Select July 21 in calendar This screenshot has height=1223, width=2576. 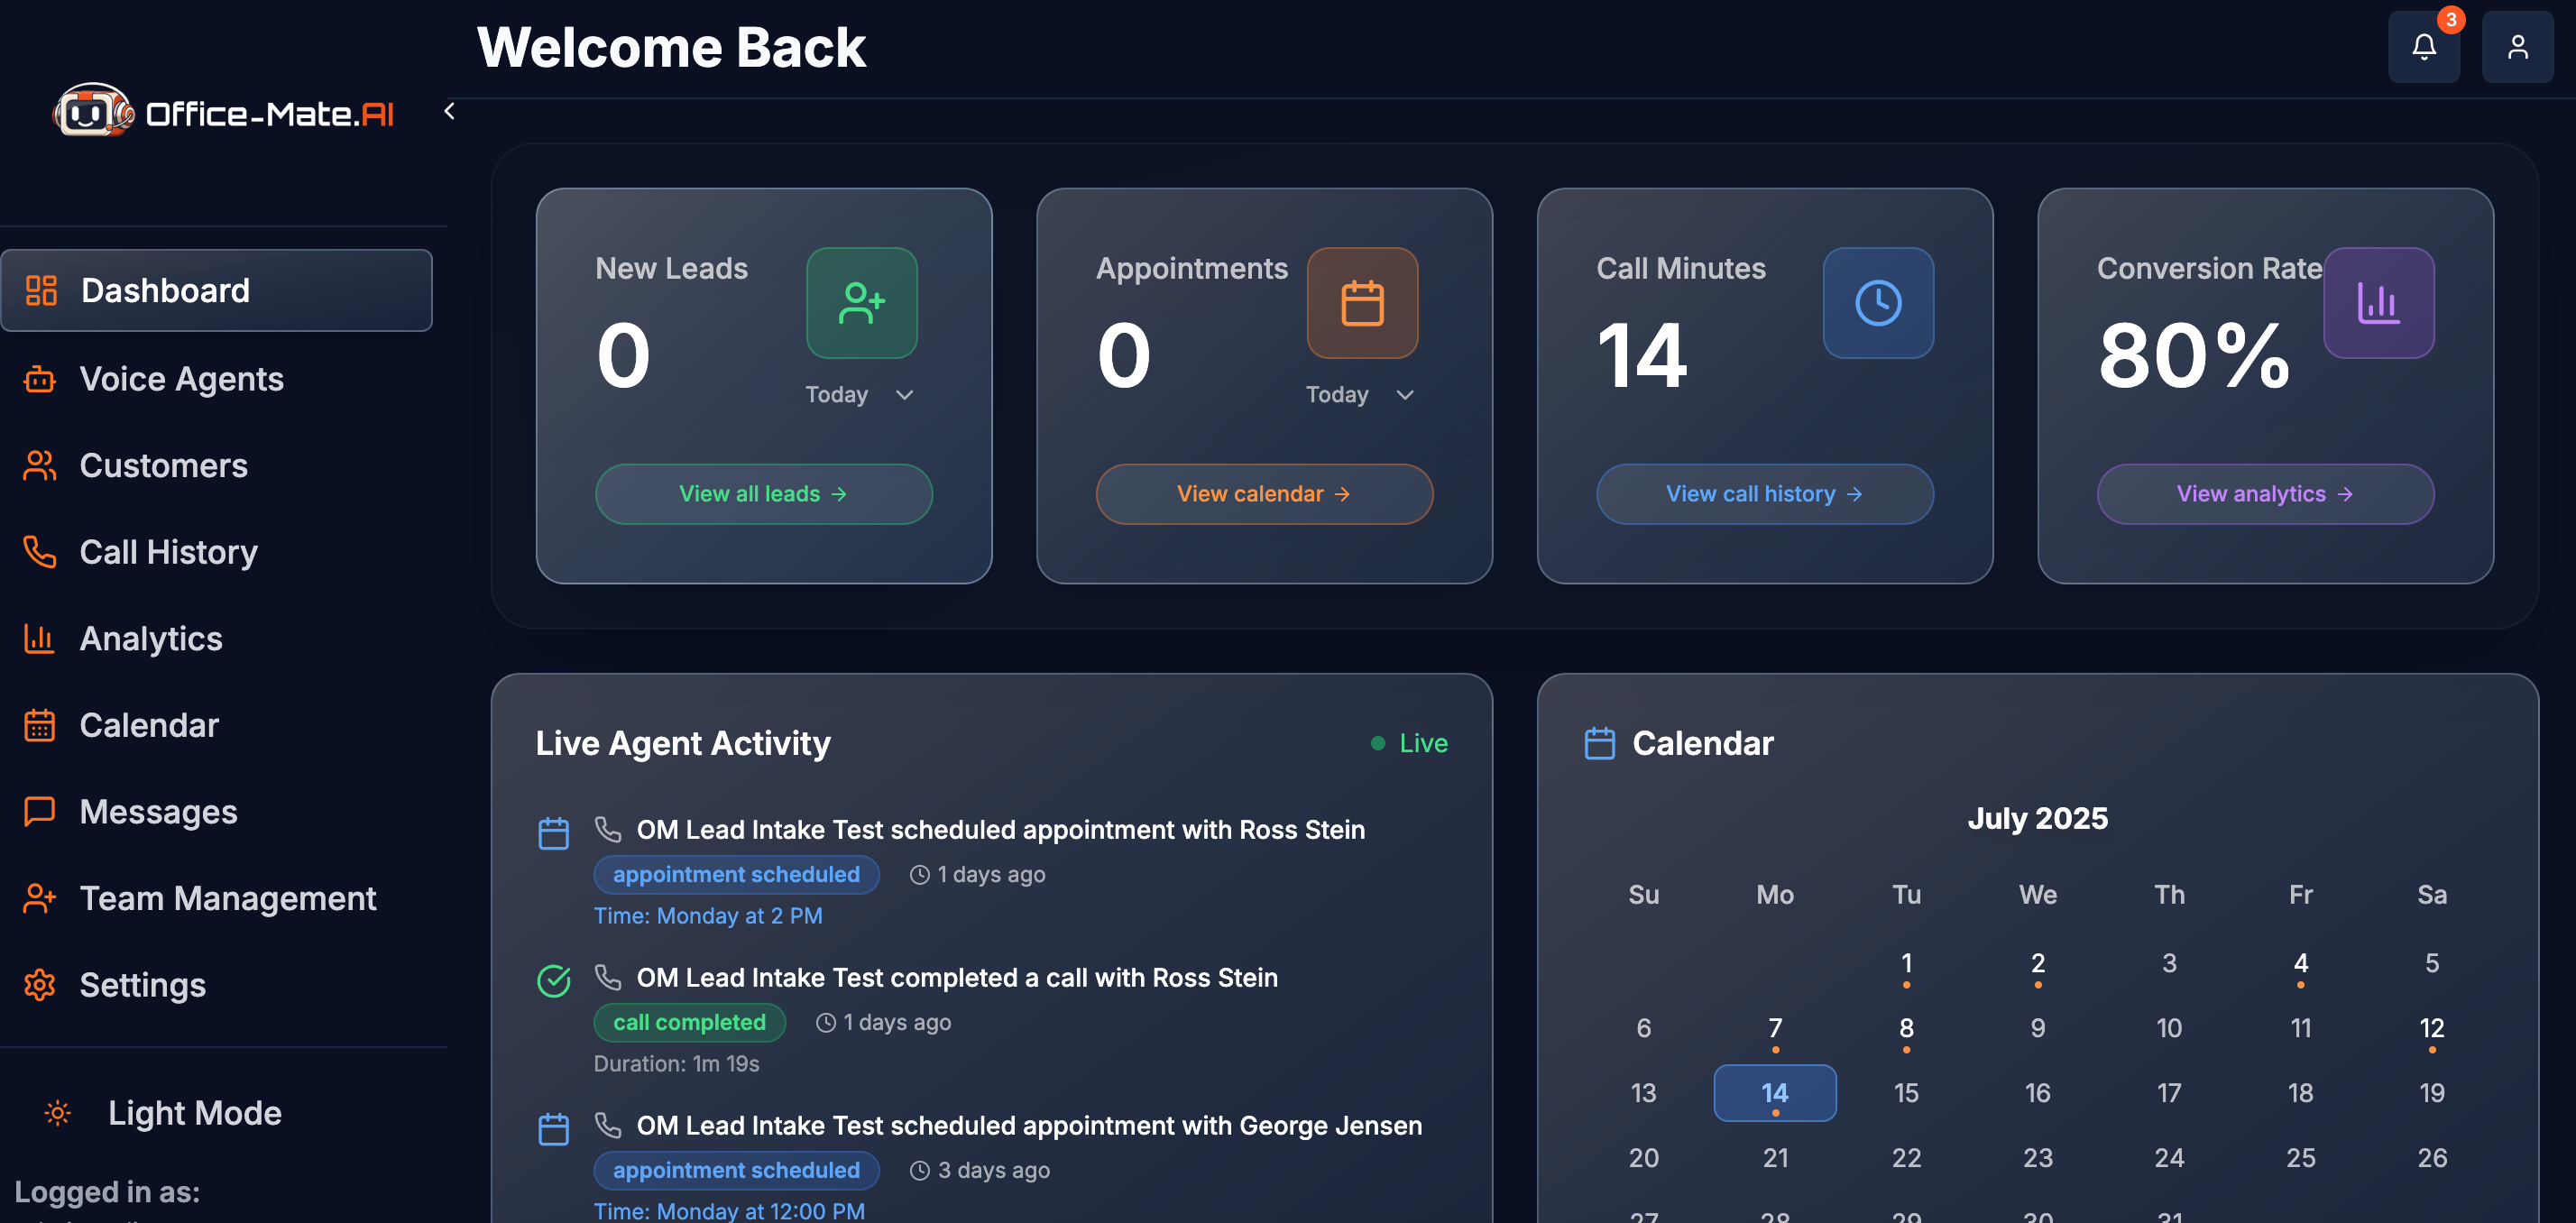(1775, 1158)
